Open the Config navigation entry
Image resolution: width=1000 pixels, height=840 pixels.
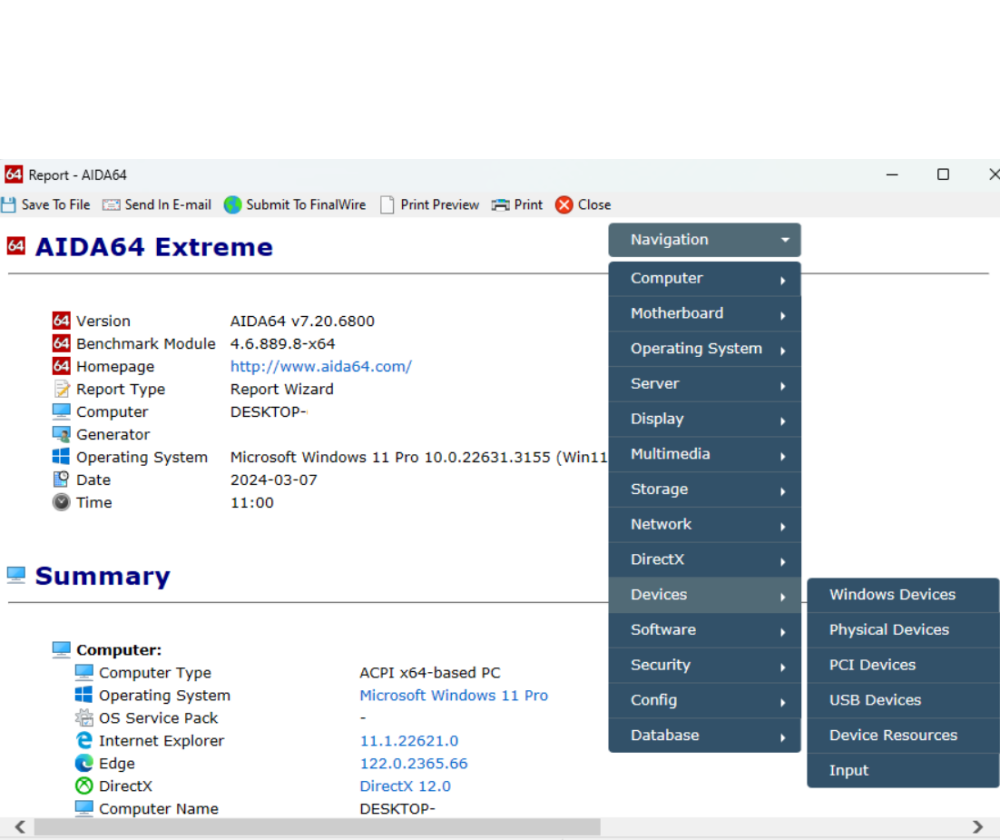click(704, 700)
